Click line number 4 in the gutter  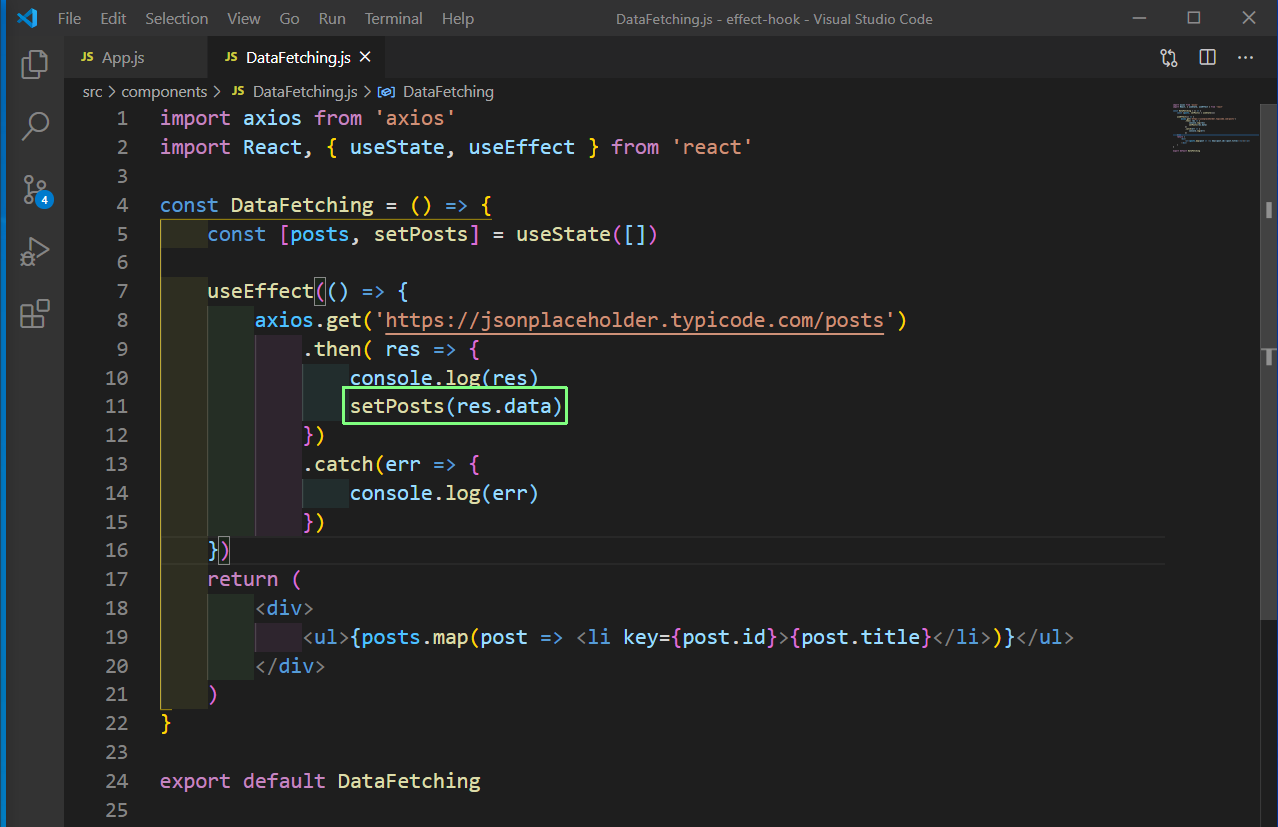122,205
